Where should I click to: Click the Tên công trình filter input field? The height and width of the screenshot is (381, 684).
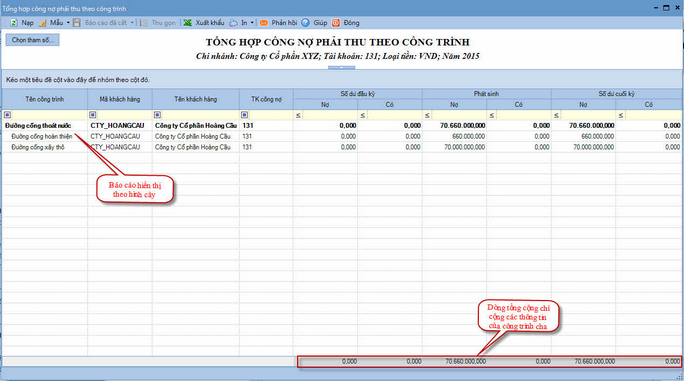coord(49,115)
